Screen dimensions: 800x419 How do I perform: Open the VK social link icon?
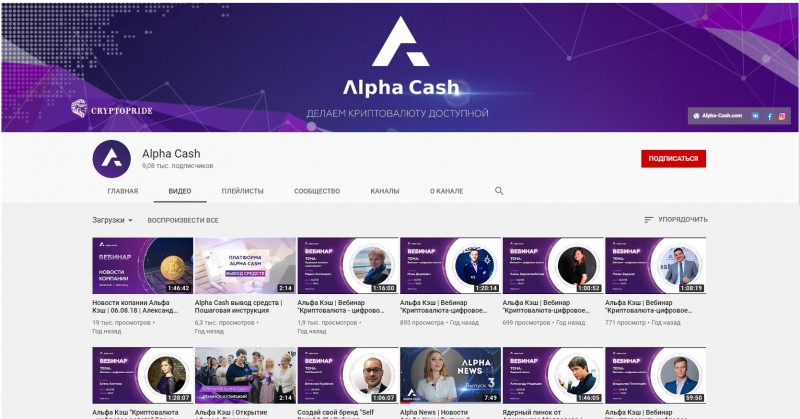click(755, 116)
